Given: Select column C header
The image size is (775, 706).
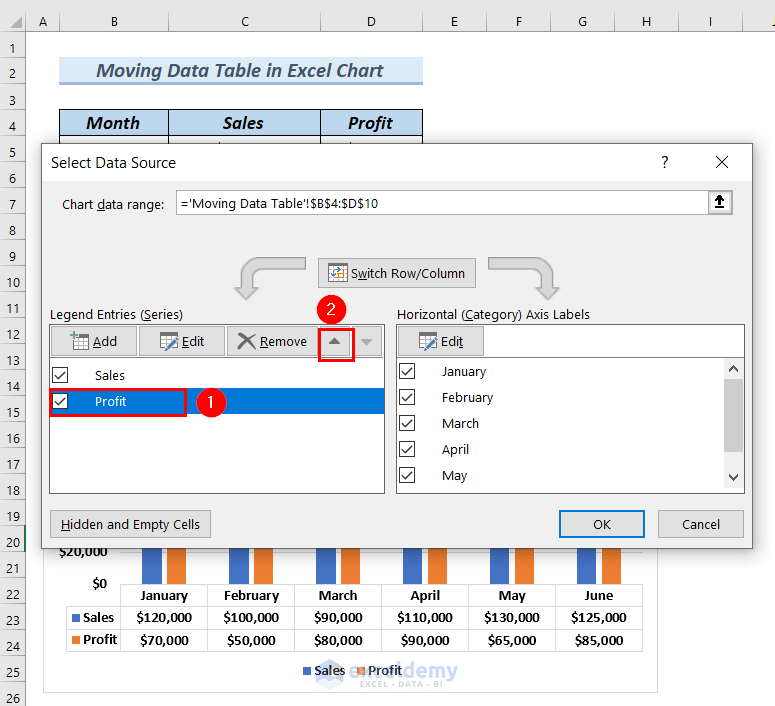Looking at the screenshot, I should tap(245, 22).
